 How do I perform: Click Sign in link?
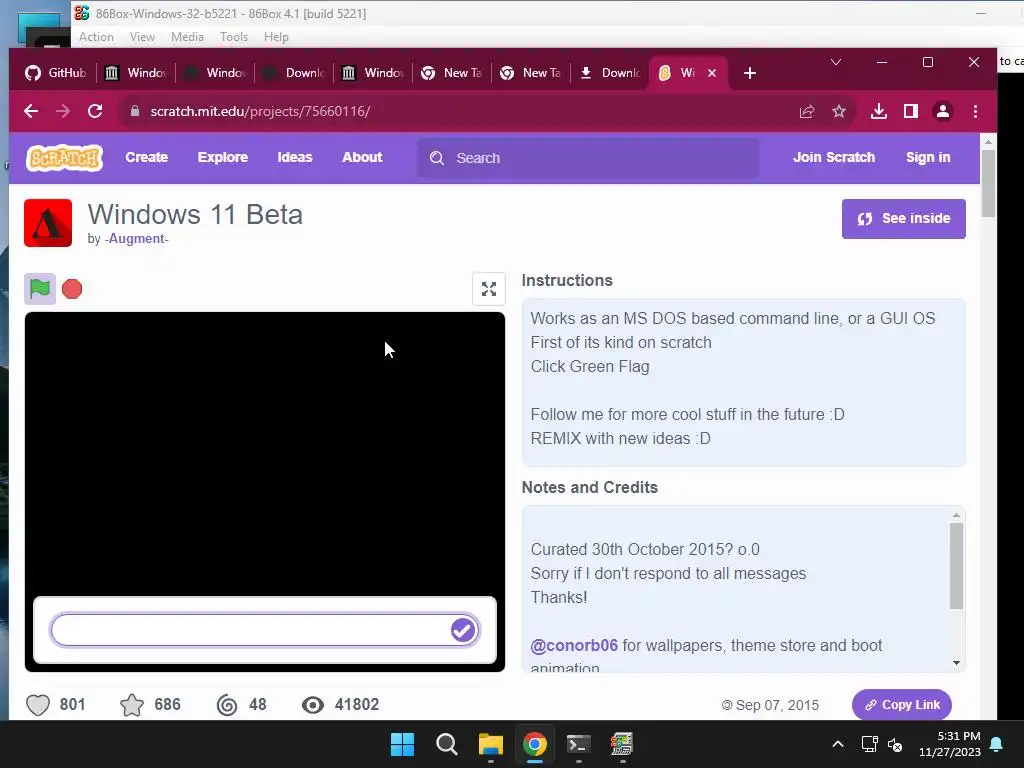(x=928, y=157)
